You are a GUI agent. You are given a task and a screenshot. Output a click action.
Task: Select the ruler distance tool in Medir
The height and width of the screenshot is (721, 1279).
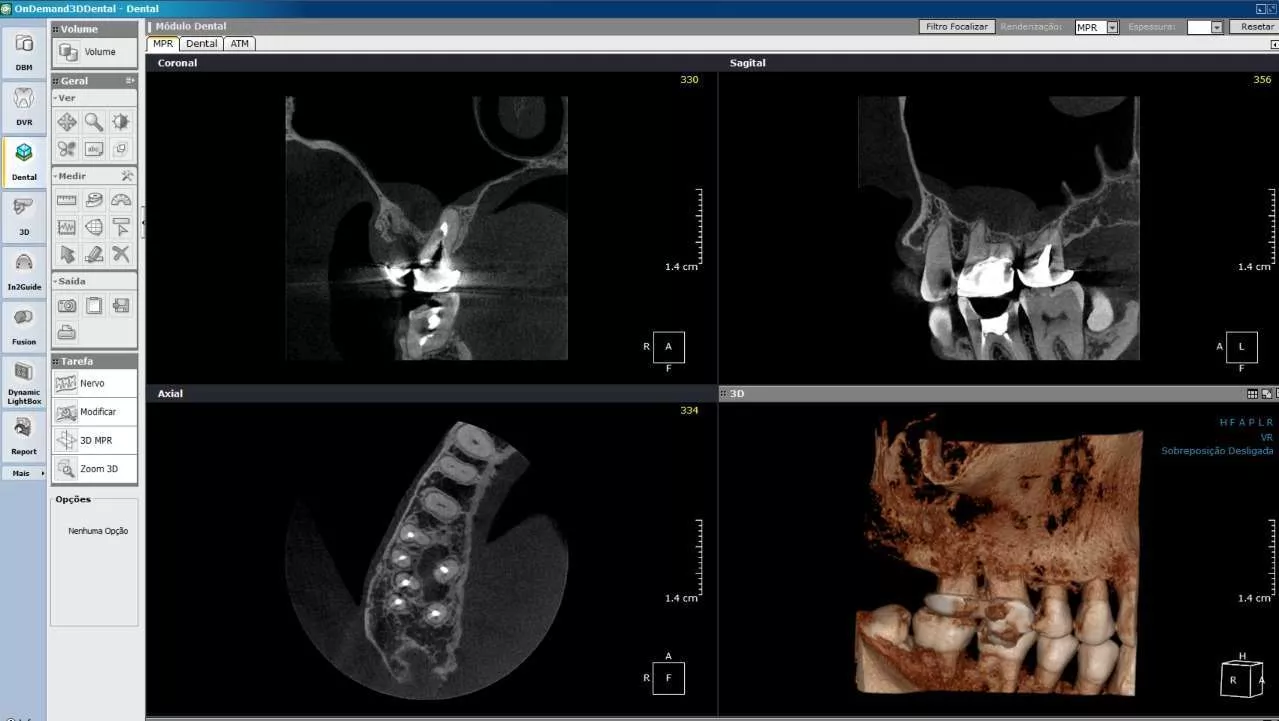[x=66, y=199]
